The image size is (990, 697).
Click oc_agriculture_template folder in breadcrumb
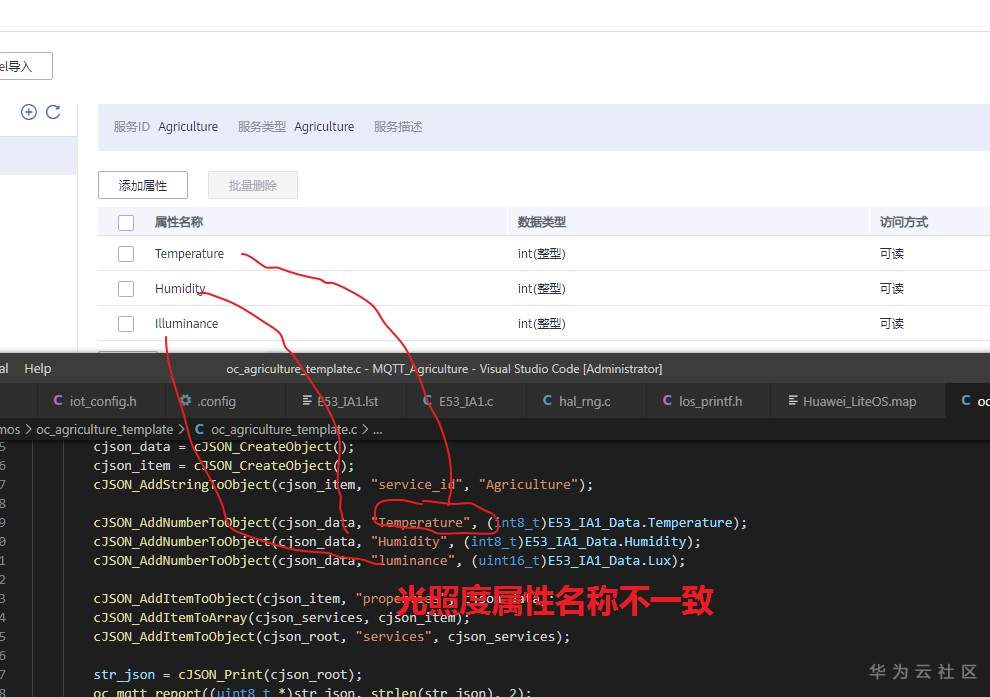(x=104, y=430)
